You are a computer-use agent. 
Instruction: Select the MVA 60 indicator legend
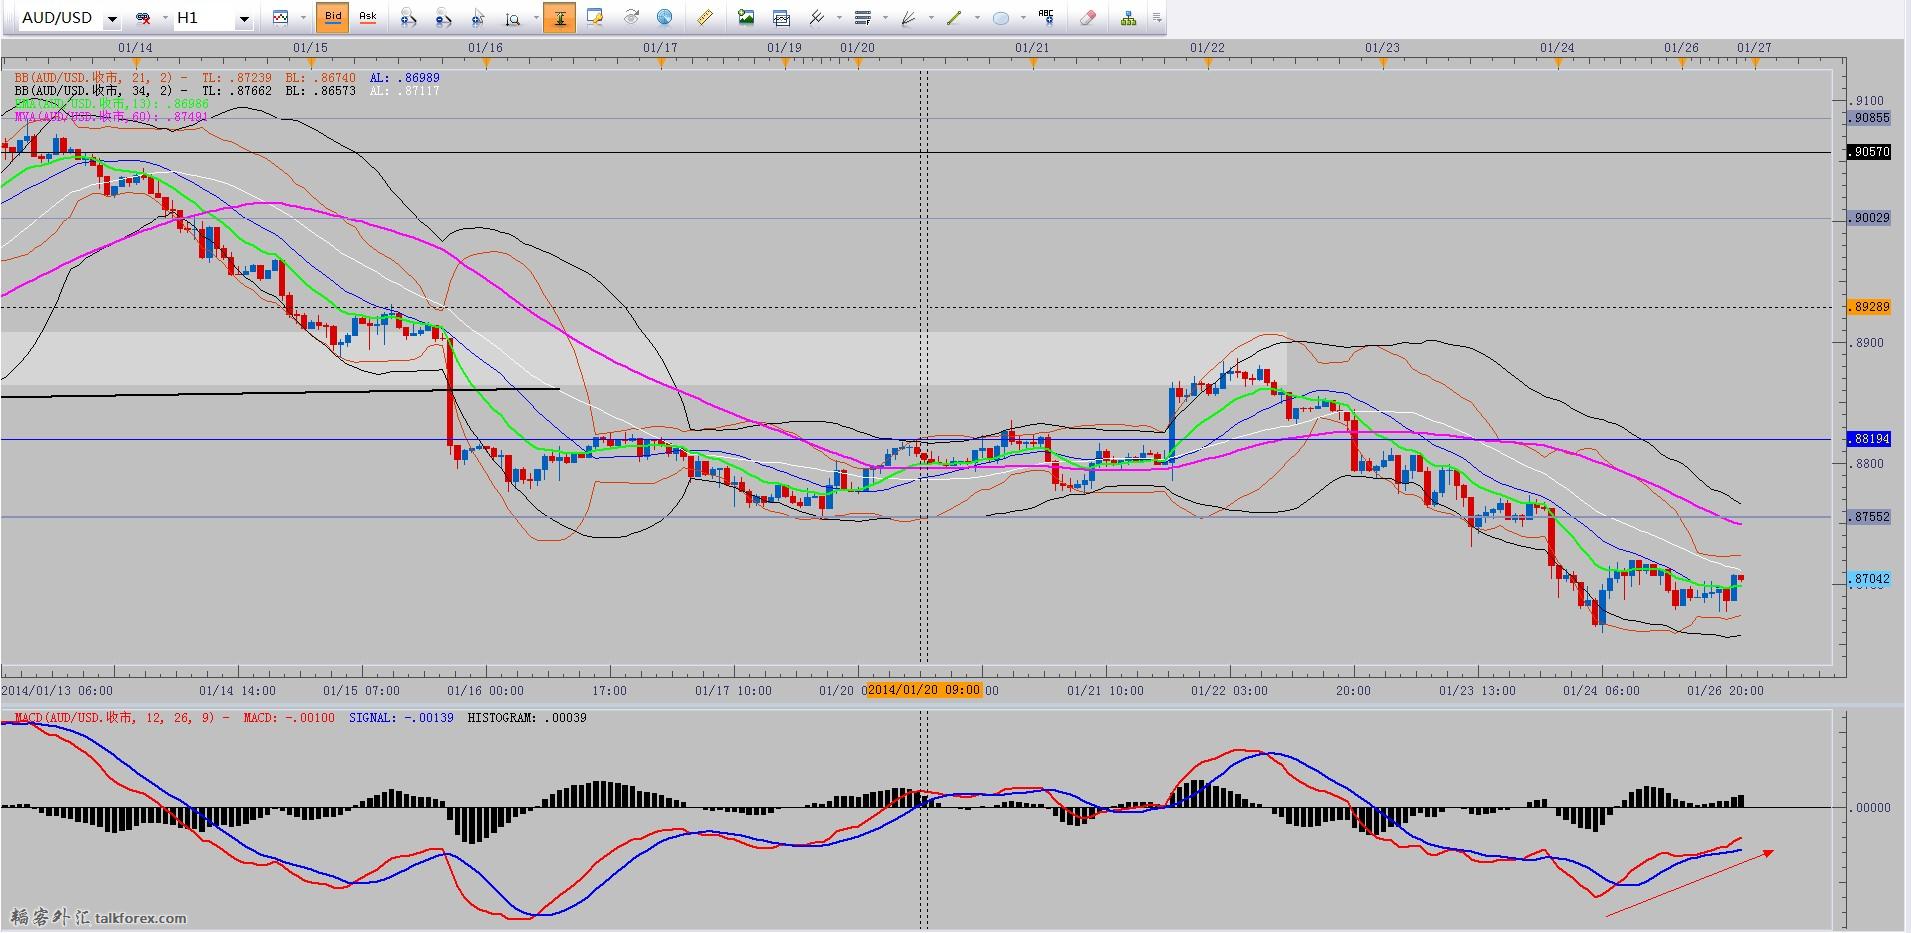(x=112, y=116)
